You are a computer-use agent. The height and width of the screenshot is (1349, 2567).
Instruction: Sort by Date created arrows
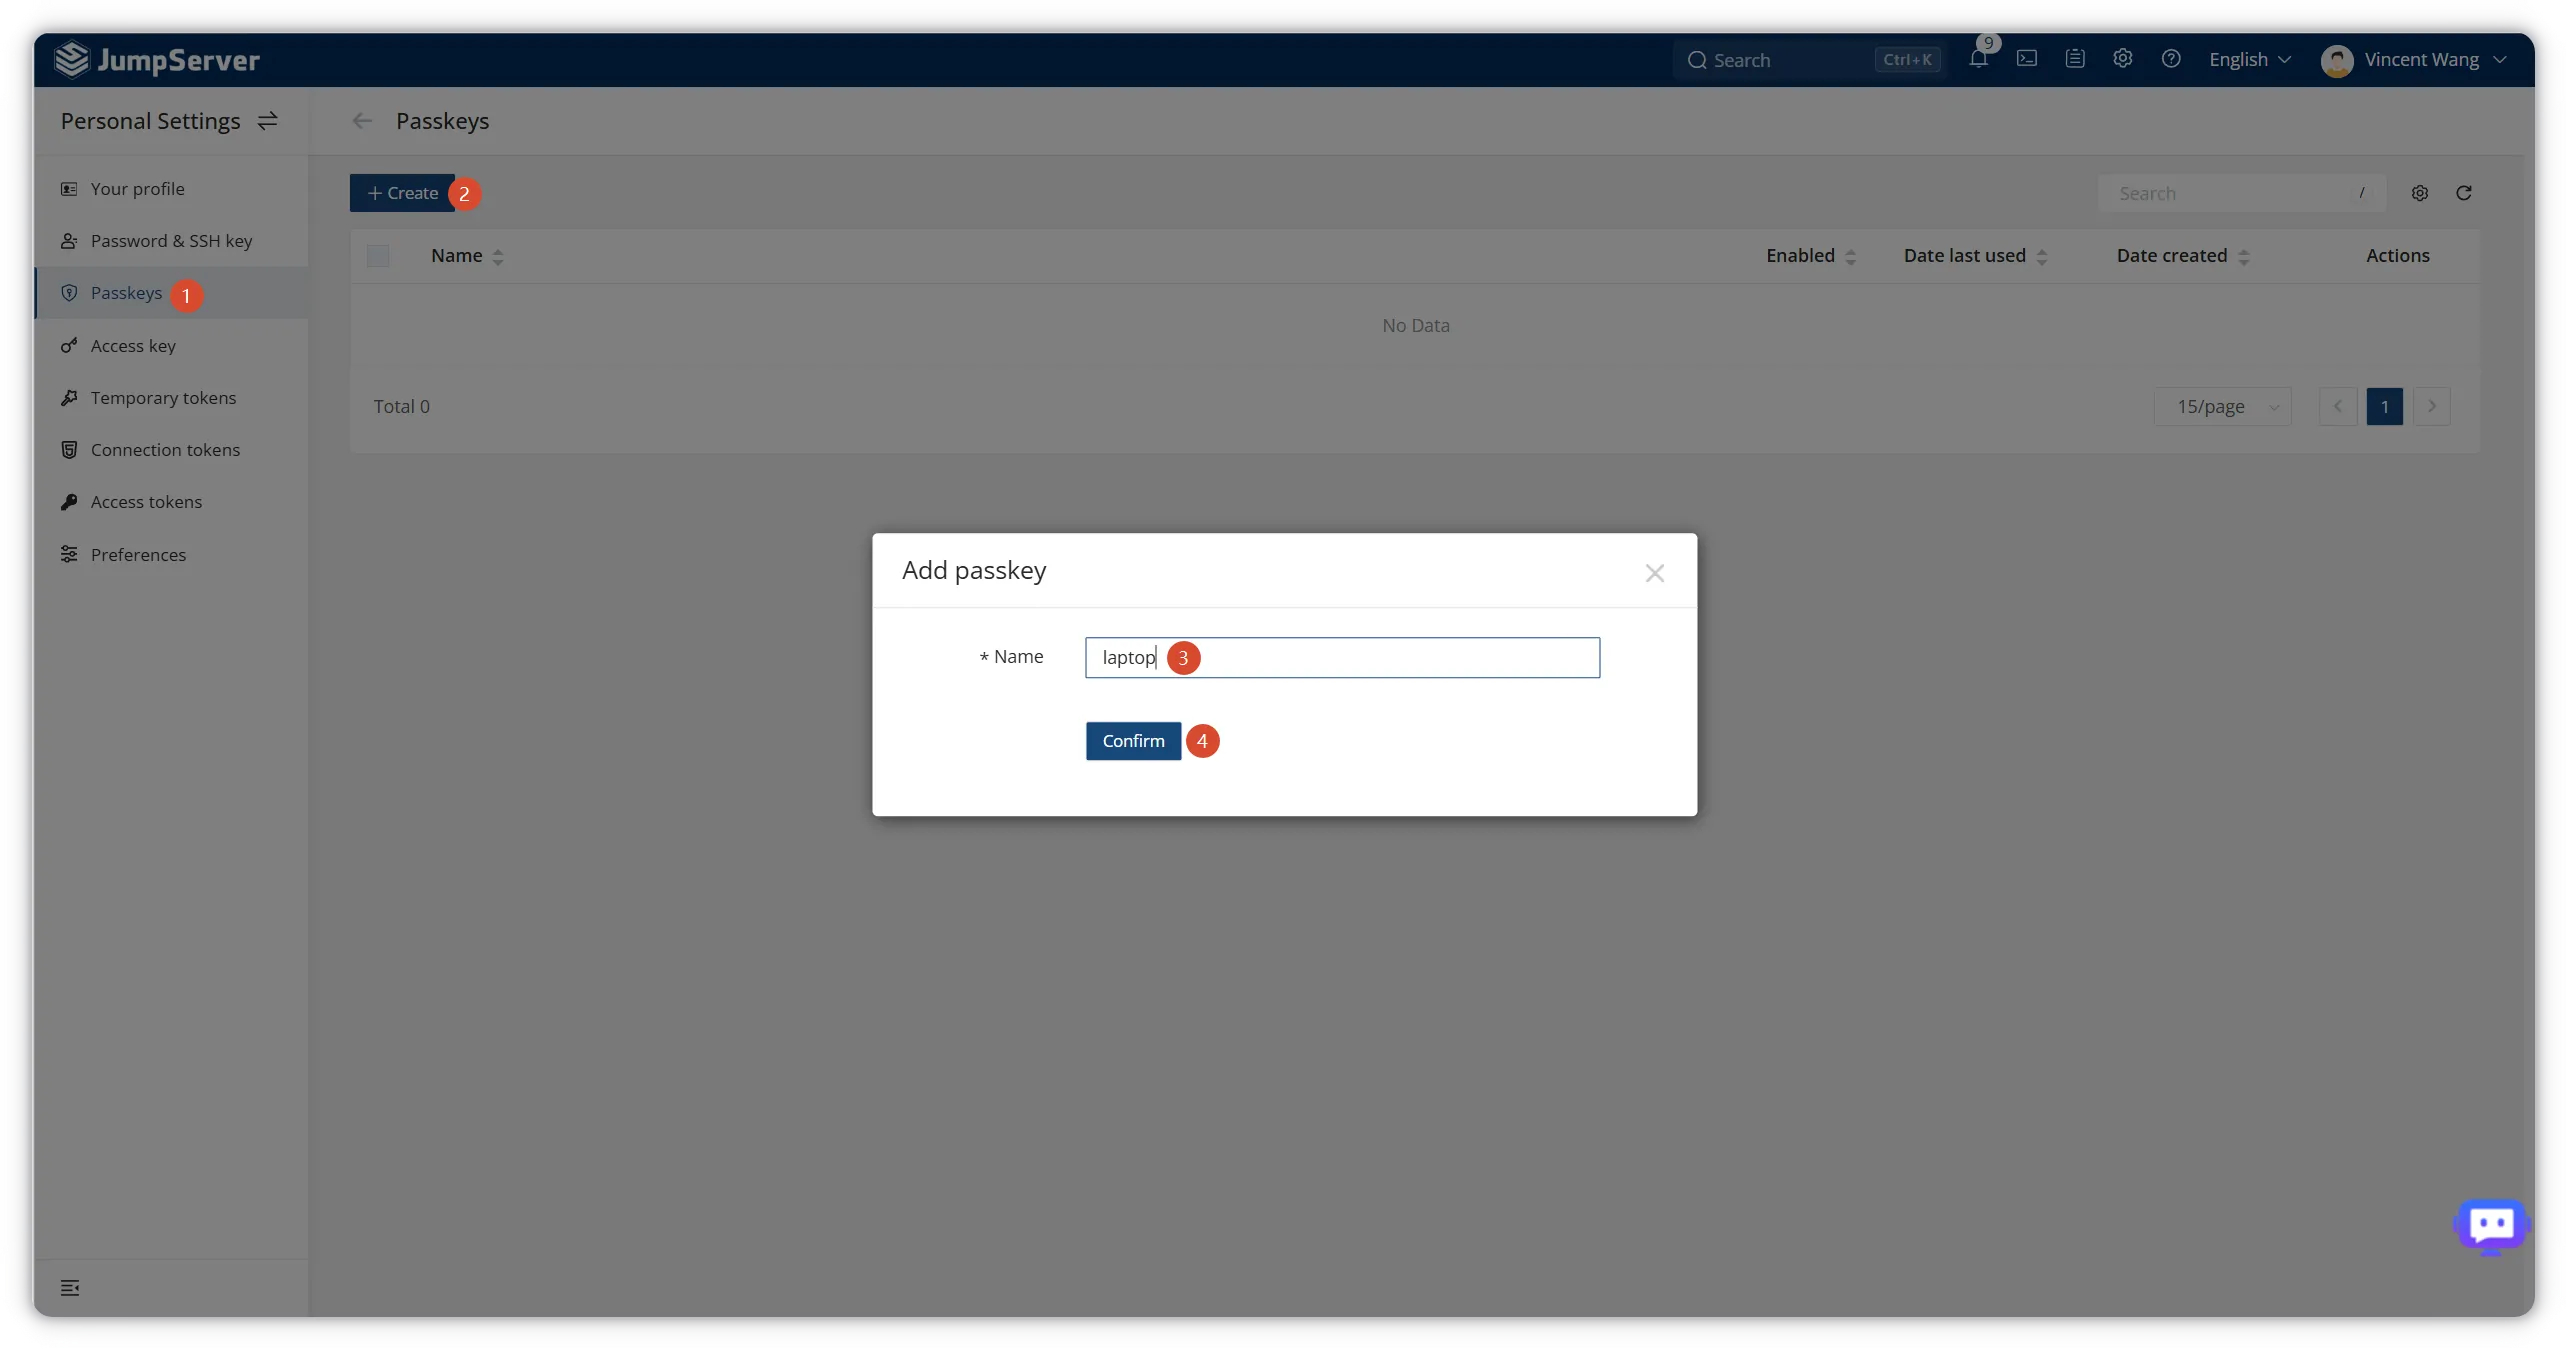[x=2244, y=257]
